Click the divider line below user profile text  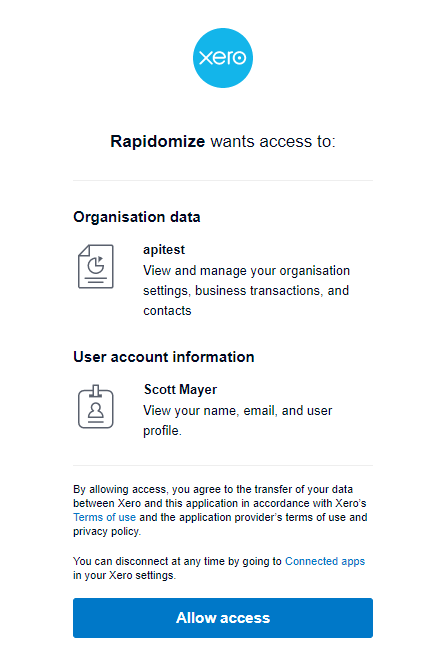point(223,465)
